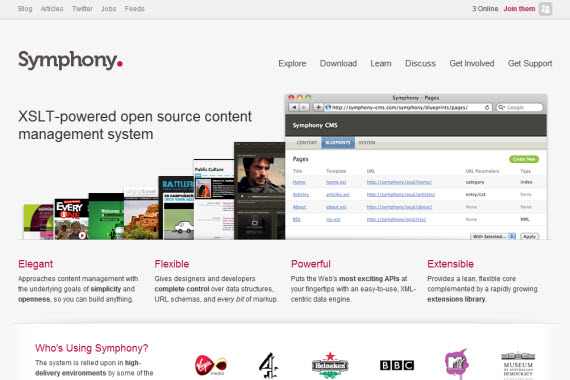
Task: Click the Channel 4 logo
Action: click(269, 365)
